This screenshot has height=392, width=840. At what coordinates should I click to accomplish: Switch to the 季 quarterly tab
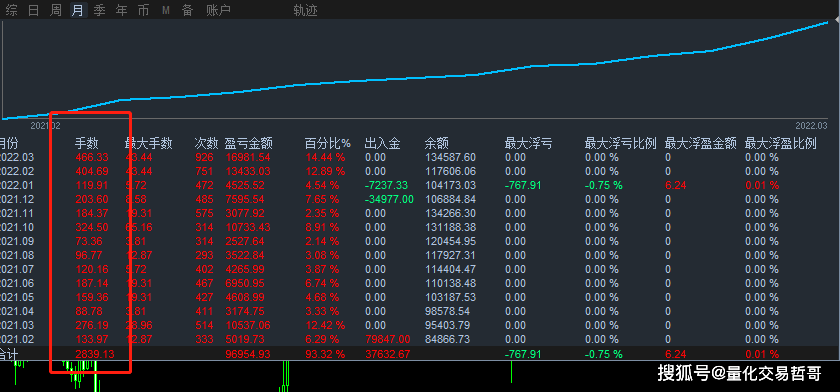point(100,11)
